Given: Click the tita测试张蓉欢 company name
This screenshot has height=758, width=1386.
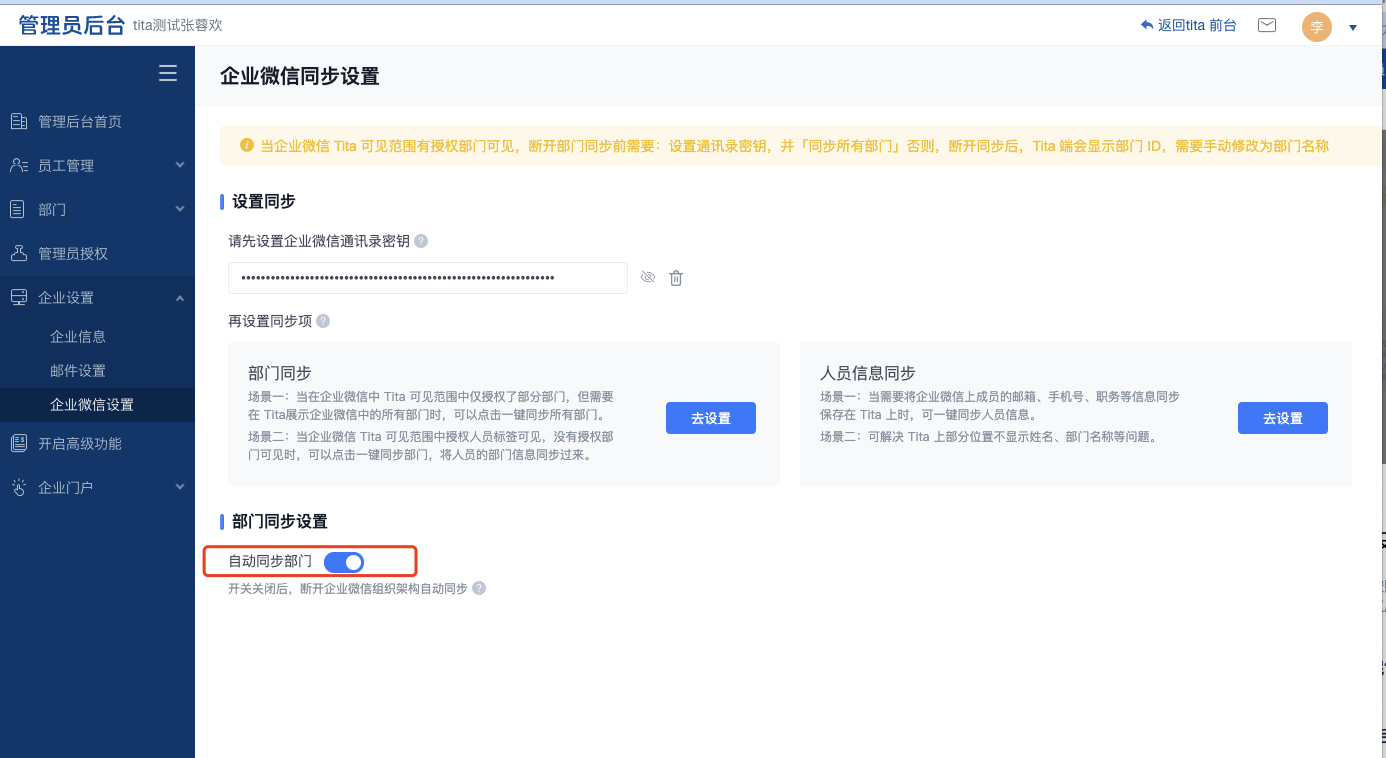Looking at the screenshot, I should point(178,25).
